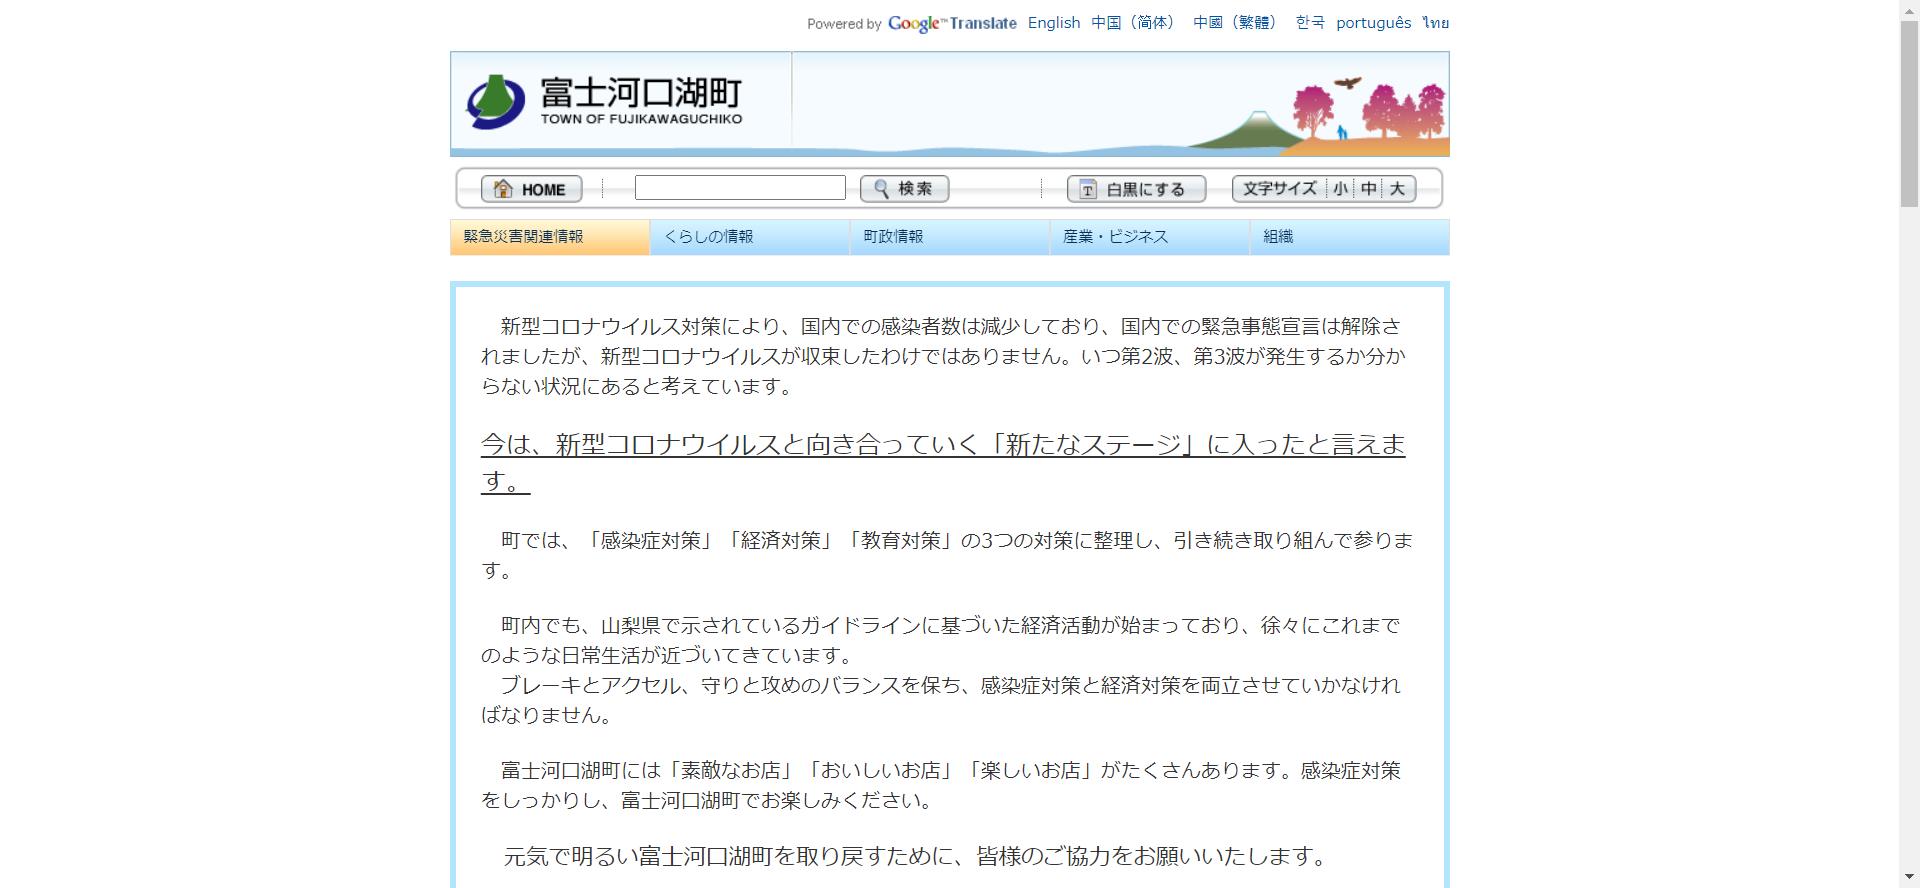
Task: Open the 緊急災害関連情報 tab
Action: pos(550,237)
